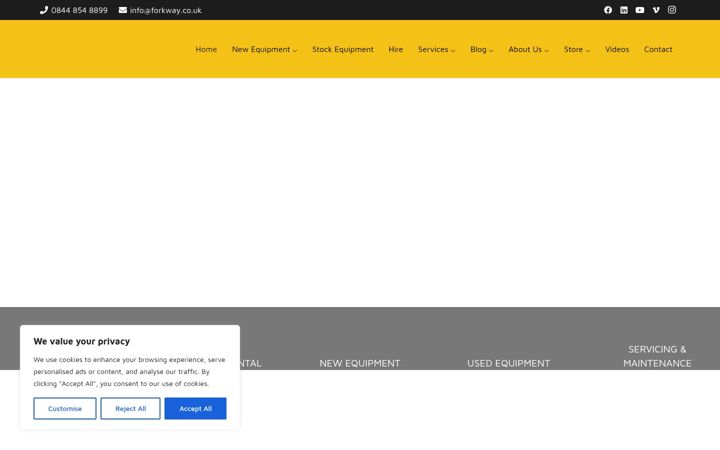Open the Facebook social icon
This screenshot has width=720, height=450.
608,10
